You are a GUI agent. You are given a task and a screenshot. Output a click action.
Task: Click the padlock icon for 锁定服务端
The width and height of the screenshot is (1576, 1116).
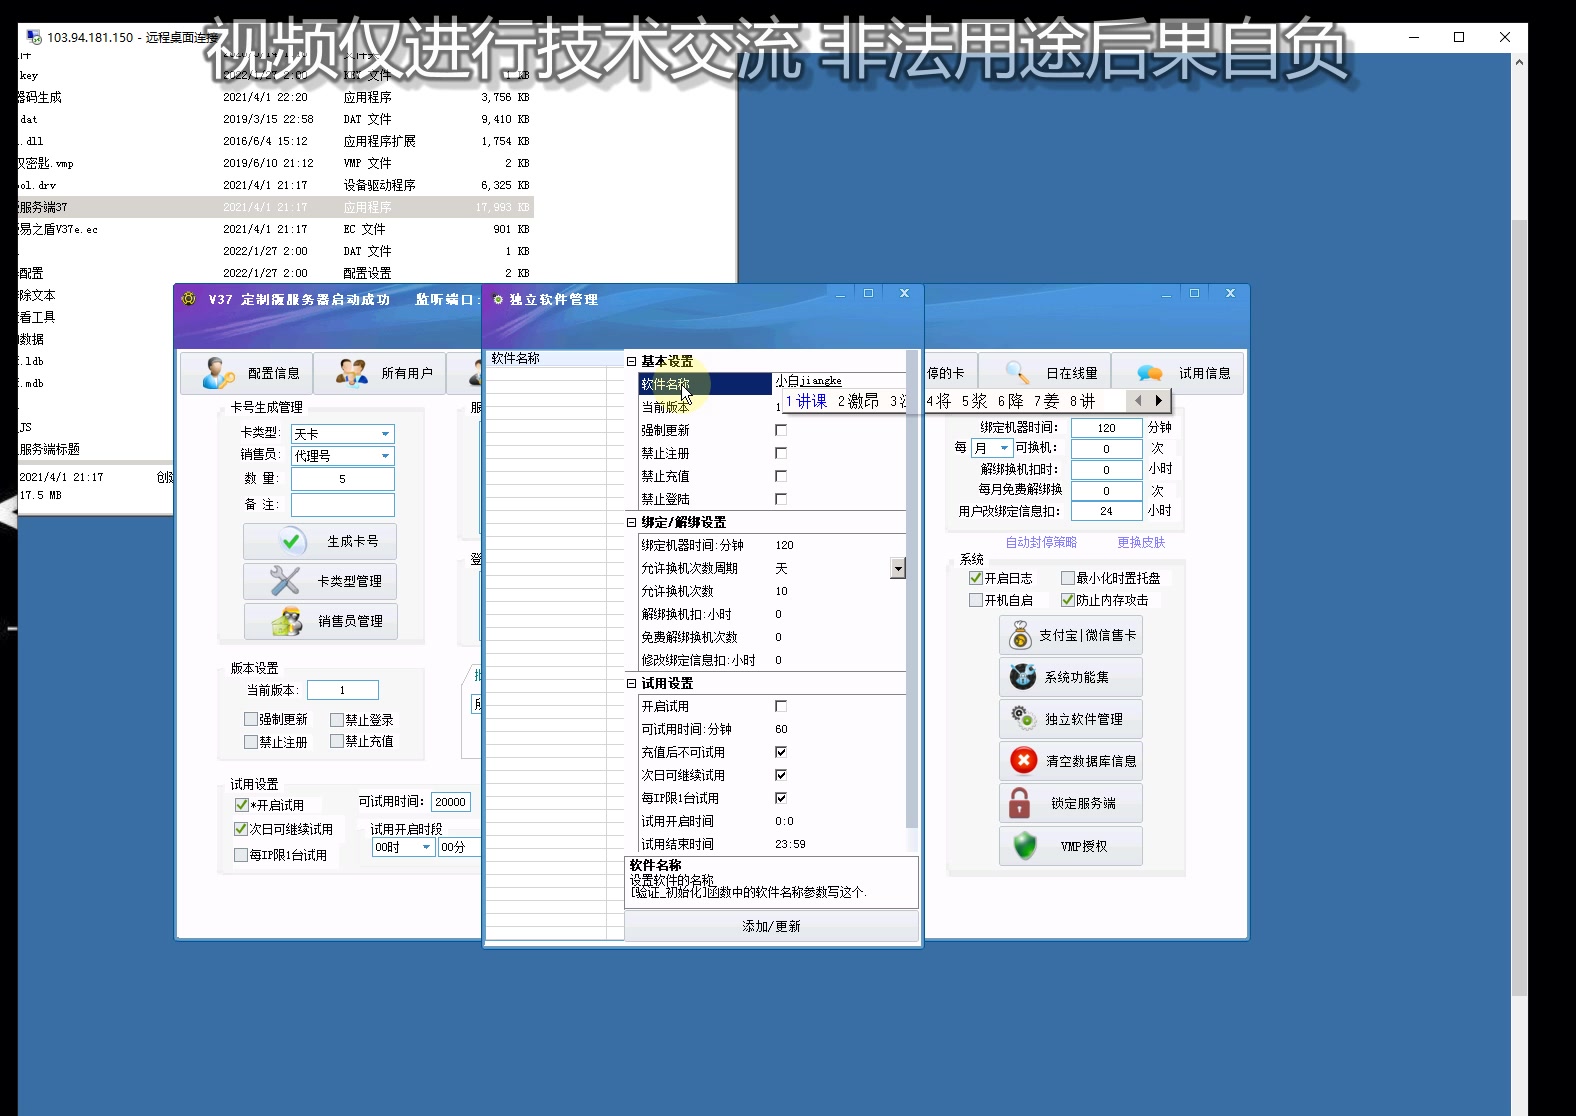click(x=1019, y=803)
